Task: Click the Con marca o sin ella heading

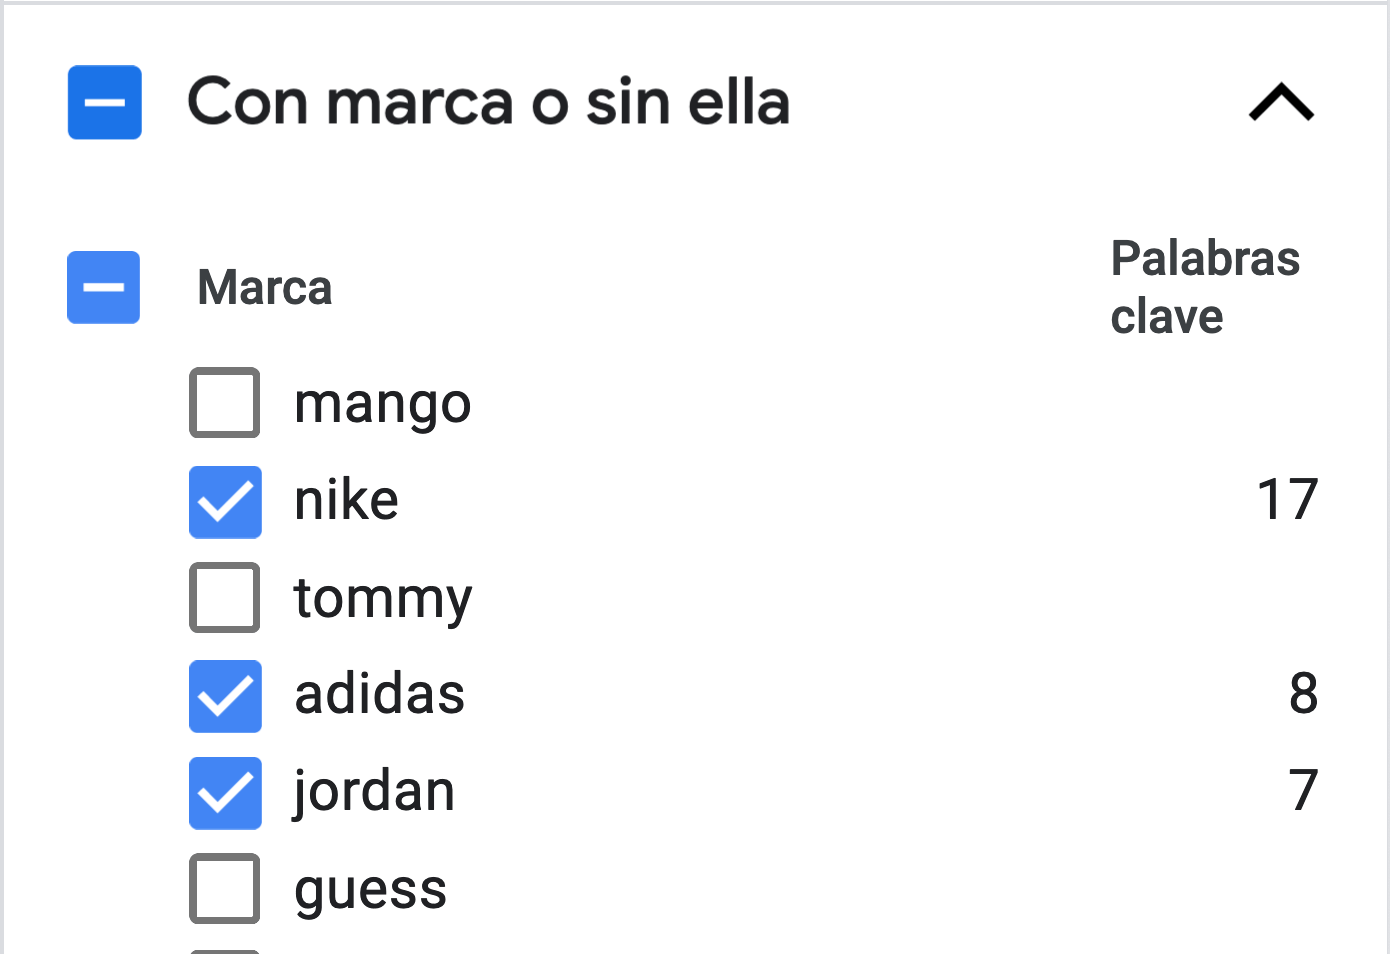Action: [x=489, y=102]
